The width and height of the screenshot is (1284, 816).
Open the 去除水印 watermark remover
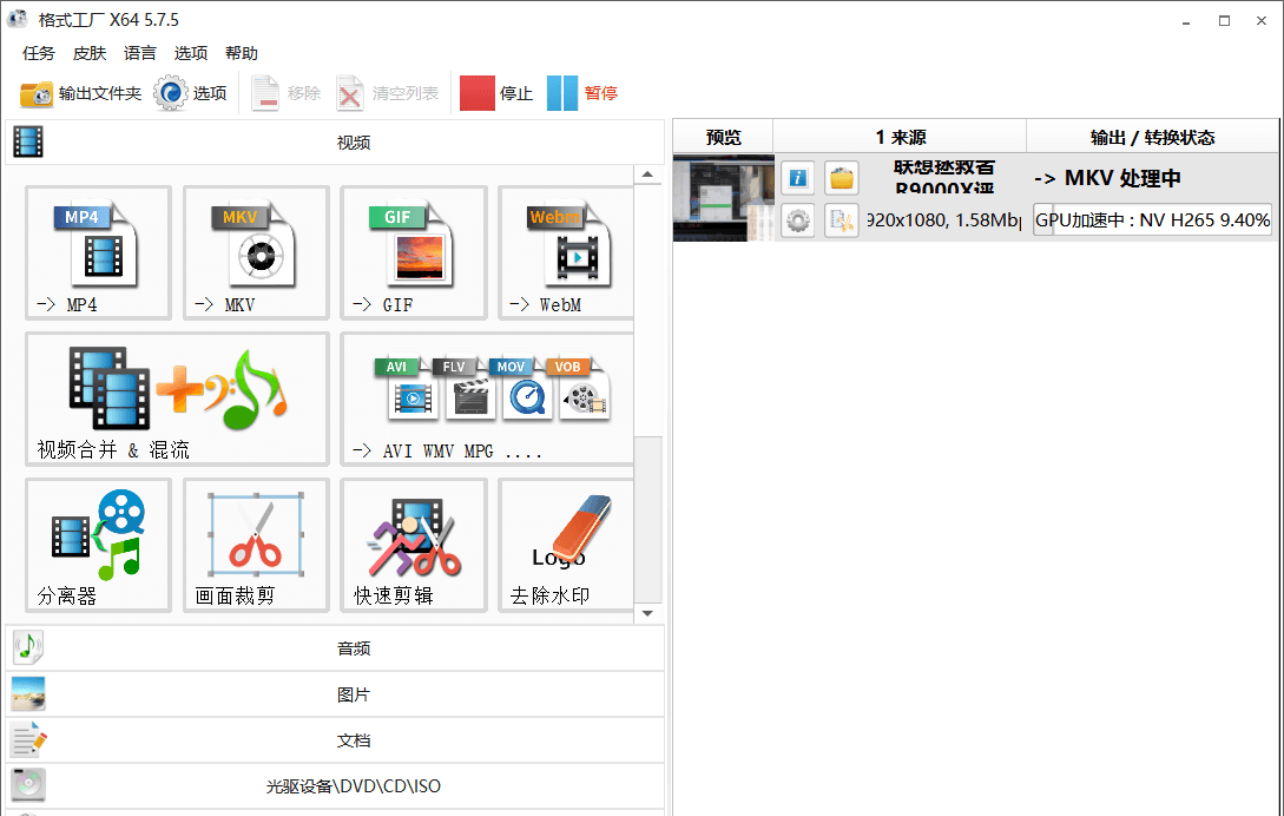[565, 545]
